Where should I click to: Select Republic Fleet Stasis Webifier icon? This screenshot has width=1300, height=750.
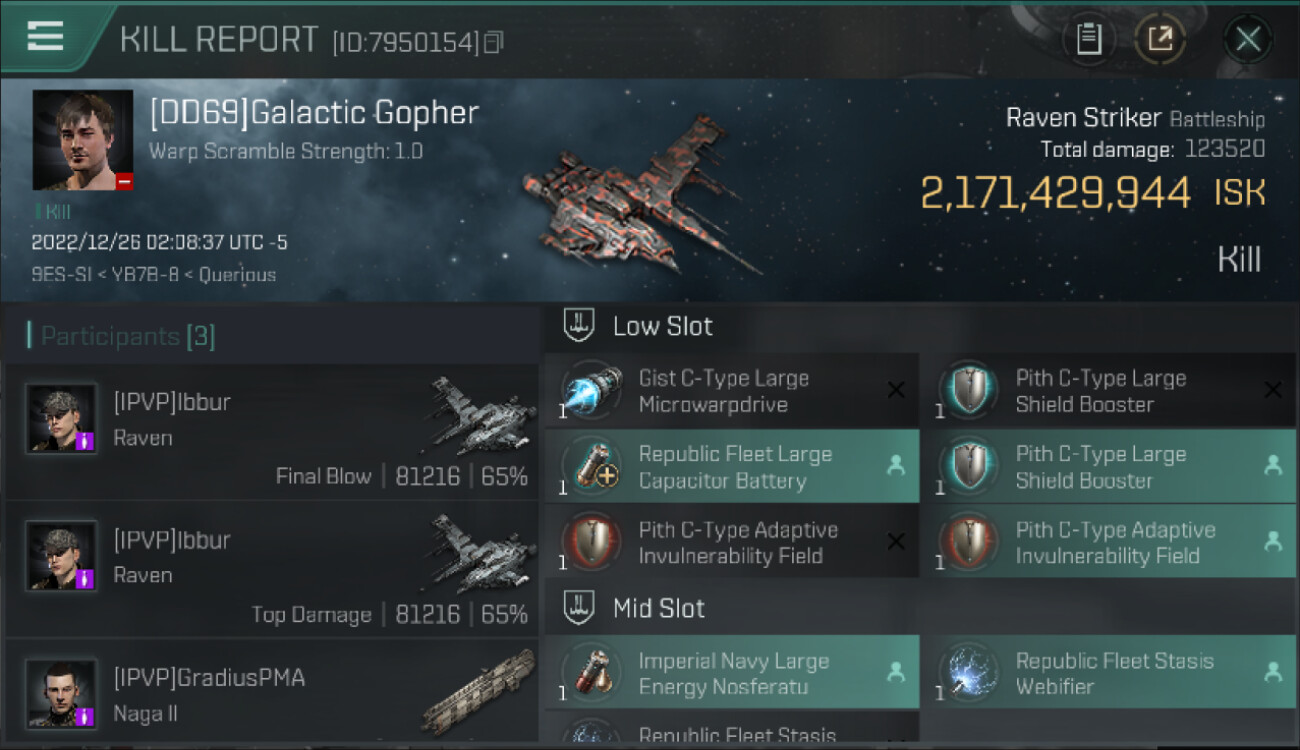(968, 673)
